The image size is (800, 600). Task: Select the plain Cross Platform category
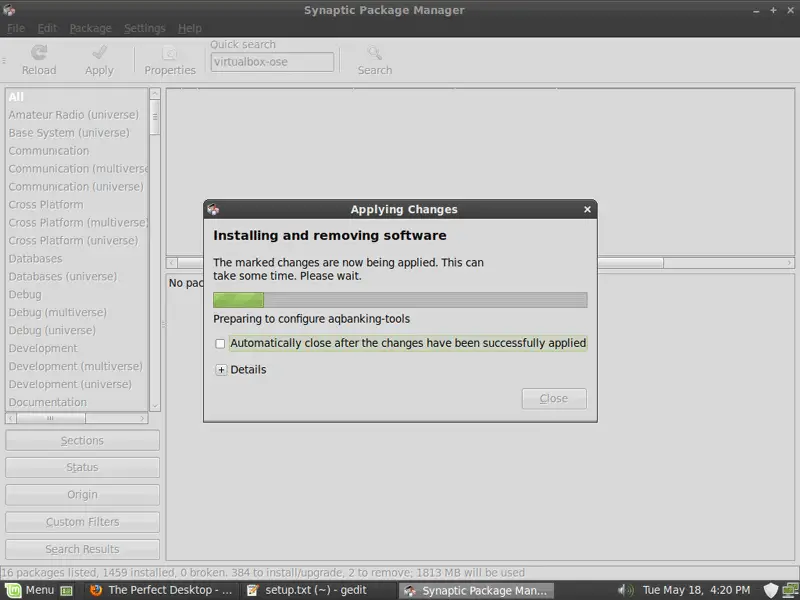(77, 205)
